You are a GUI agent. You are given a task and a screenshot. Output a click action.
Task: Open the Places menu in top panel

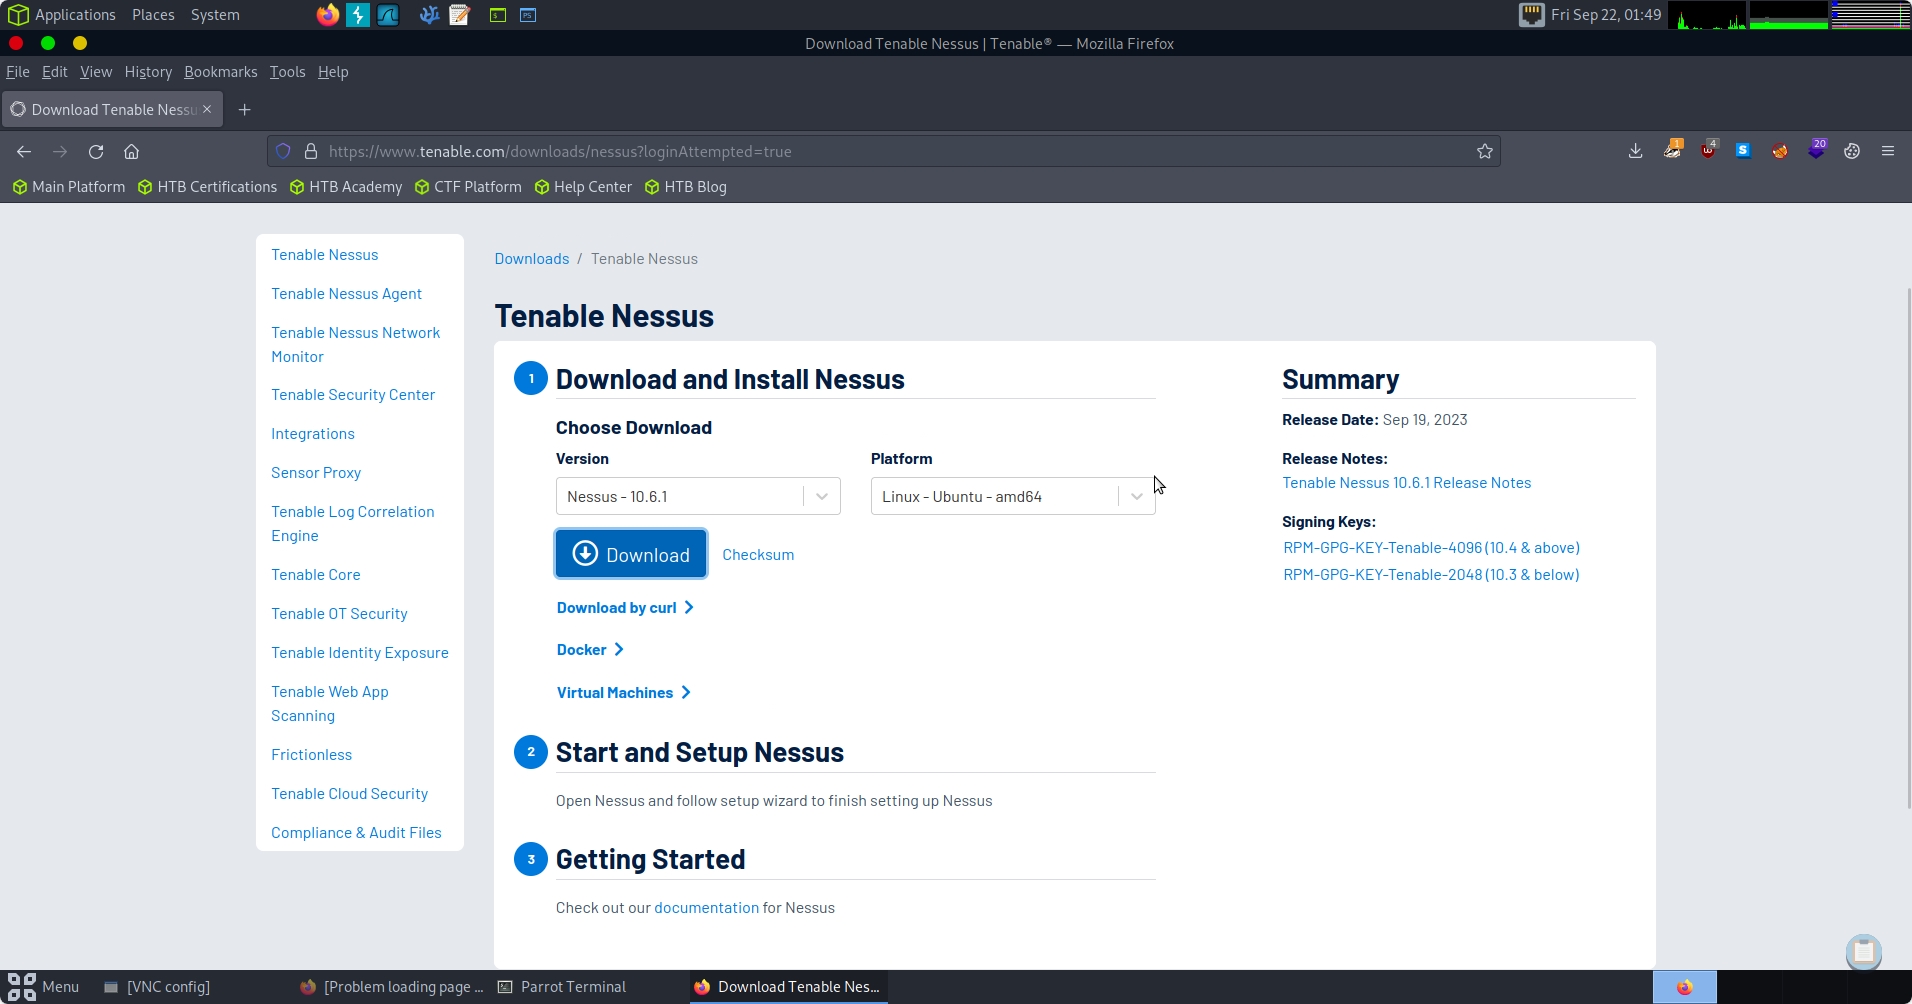[x=153, y=15]
